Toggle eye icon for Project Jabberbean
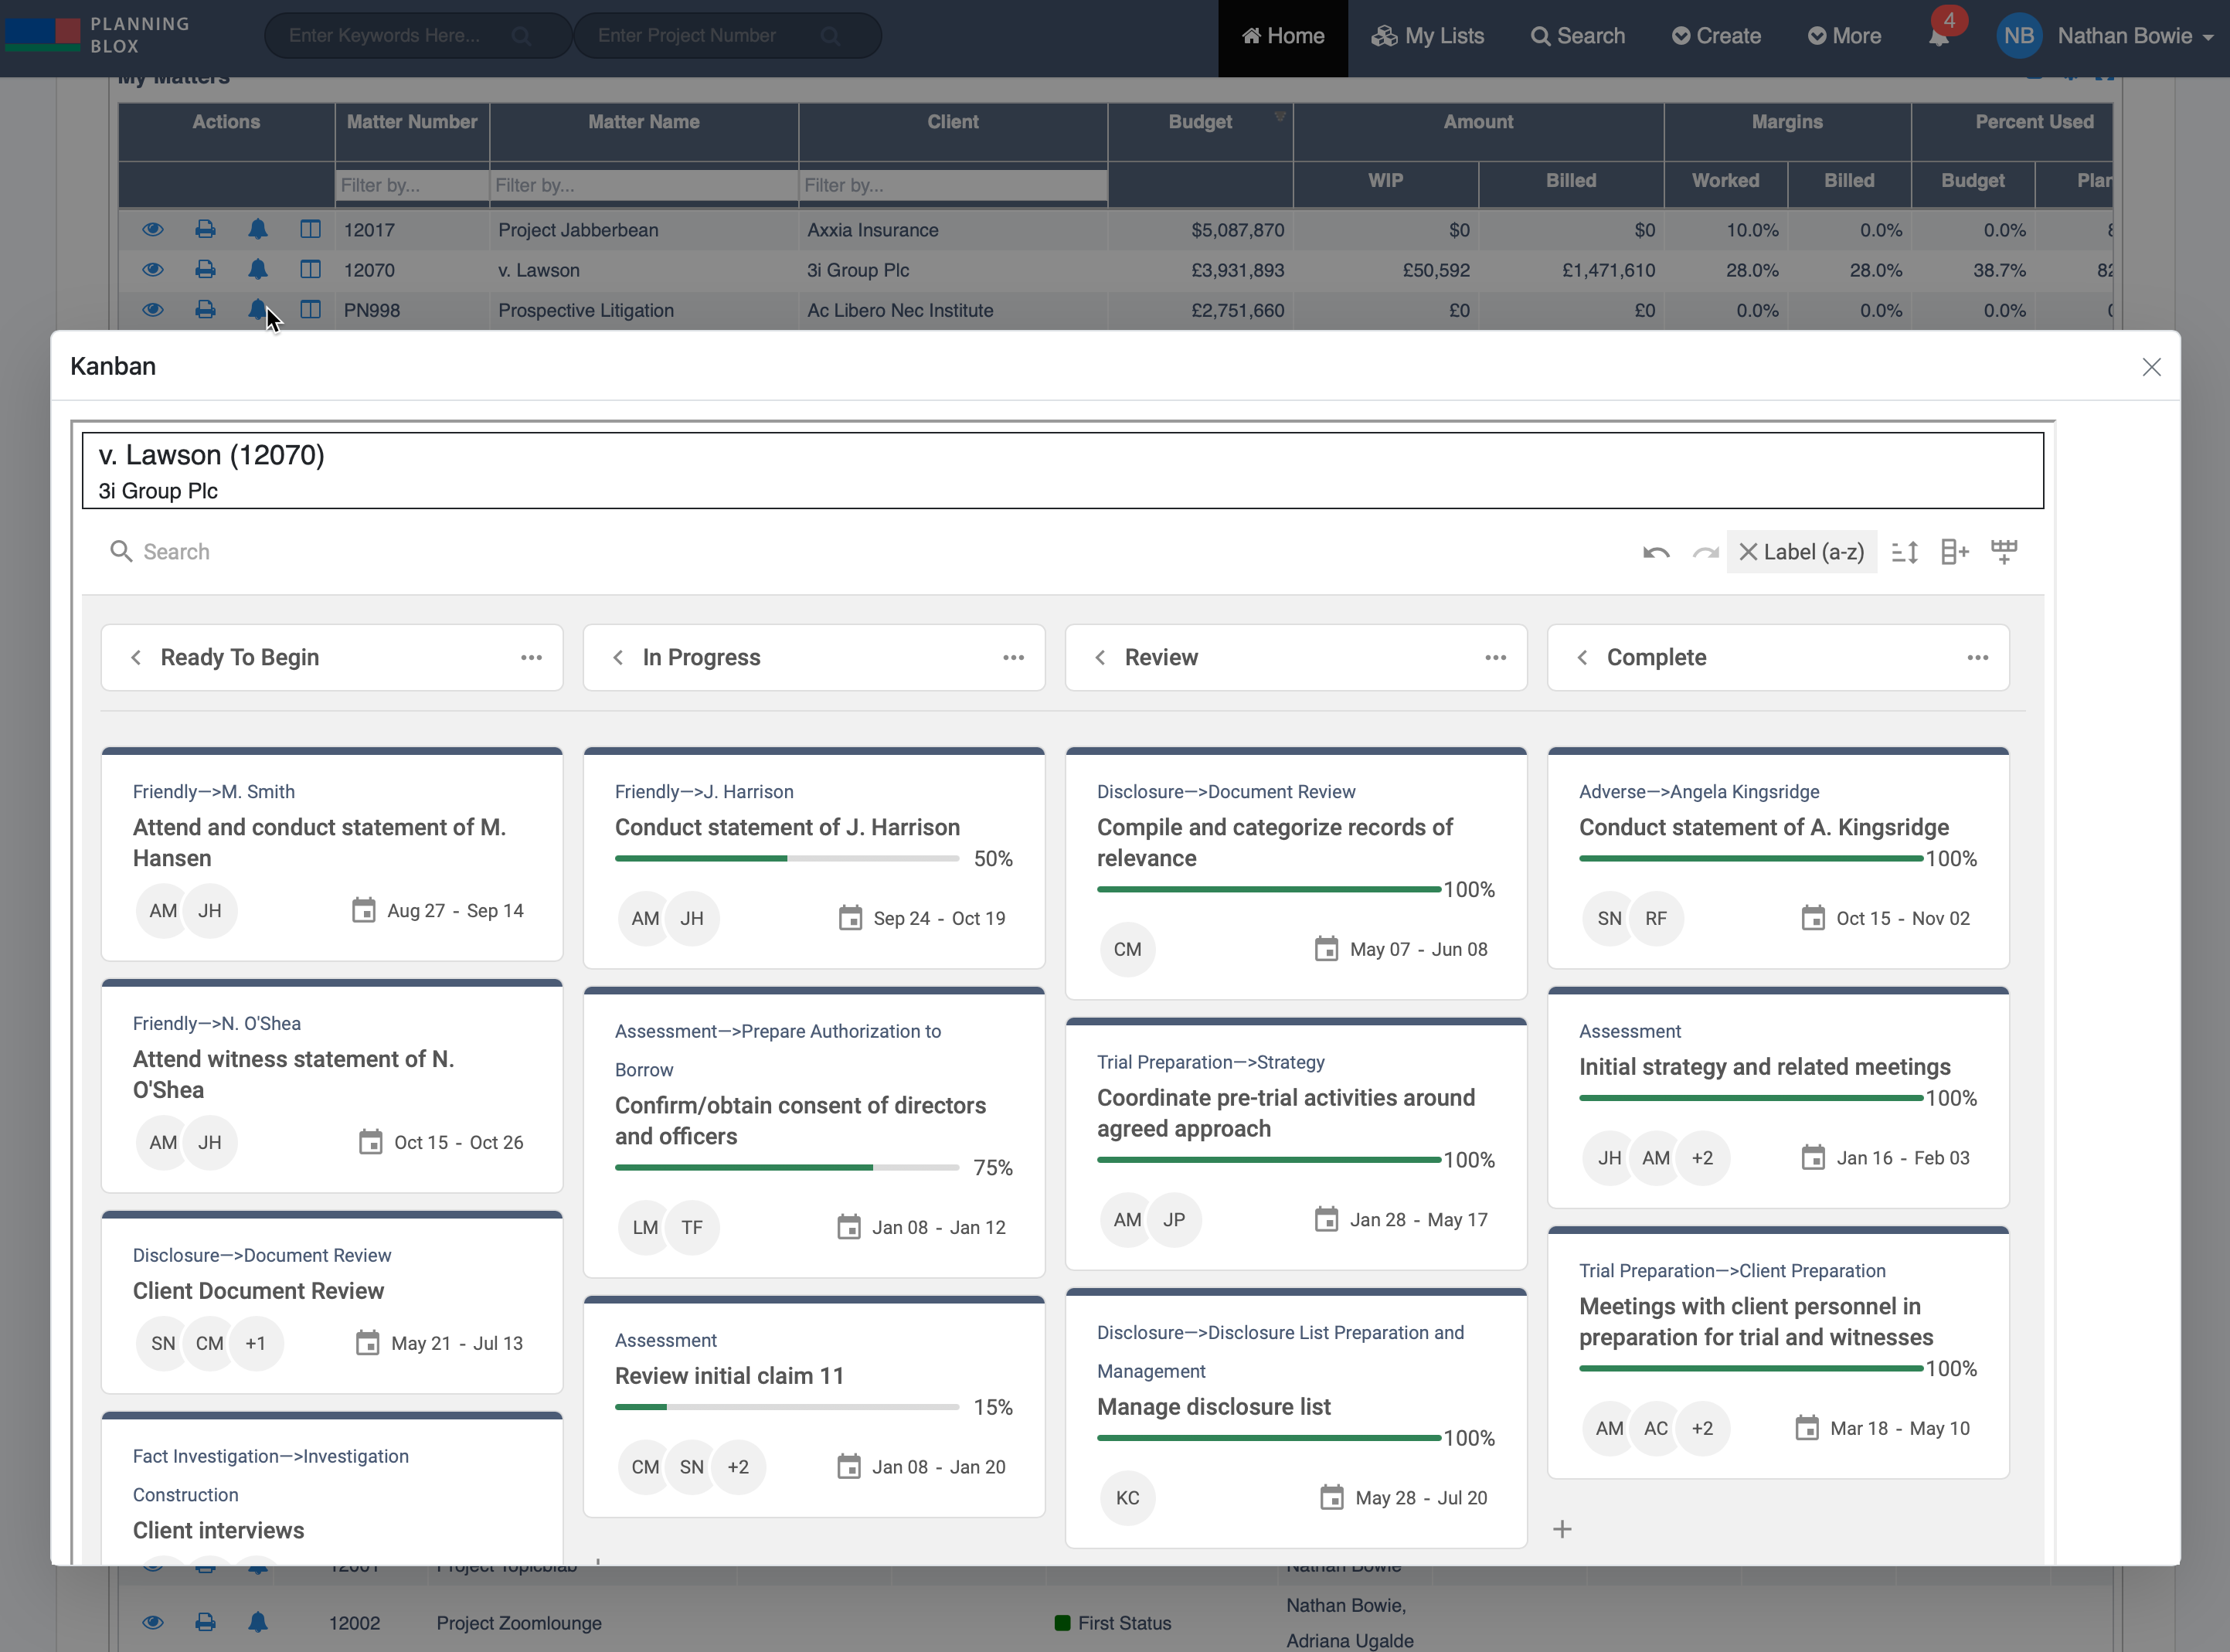The image size is (2230, 1652). pyautogui.click(x=152, y=229)
